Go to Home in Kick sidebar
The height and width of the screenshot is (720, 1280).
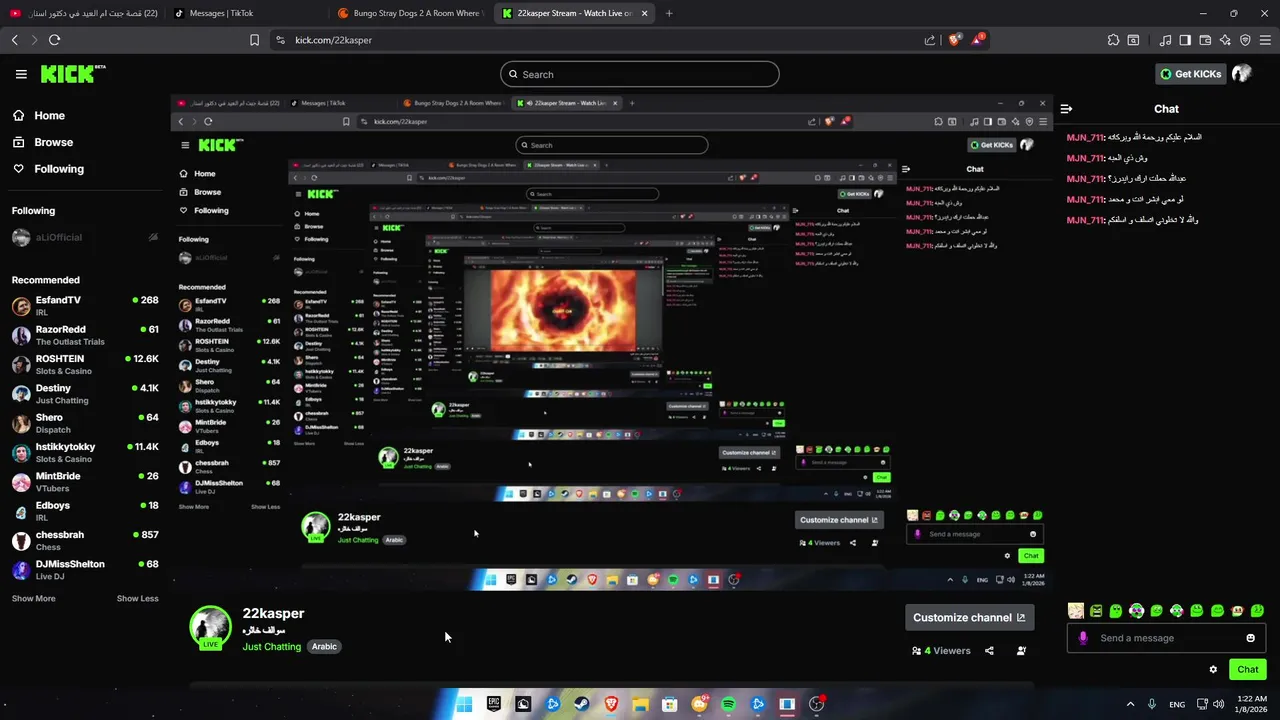tap(39, 116)
